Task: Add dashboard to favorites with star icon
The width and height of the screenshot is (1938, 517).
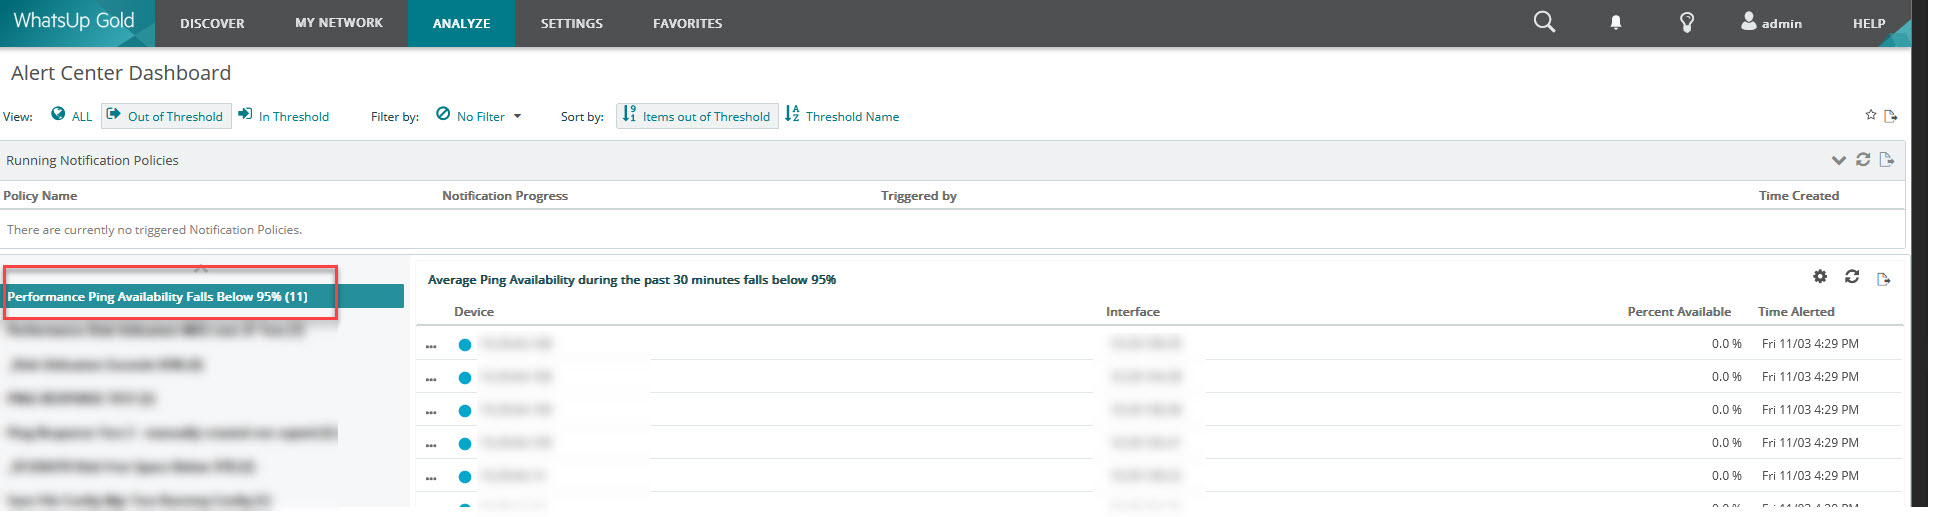Action: (x=1870, y=115)
